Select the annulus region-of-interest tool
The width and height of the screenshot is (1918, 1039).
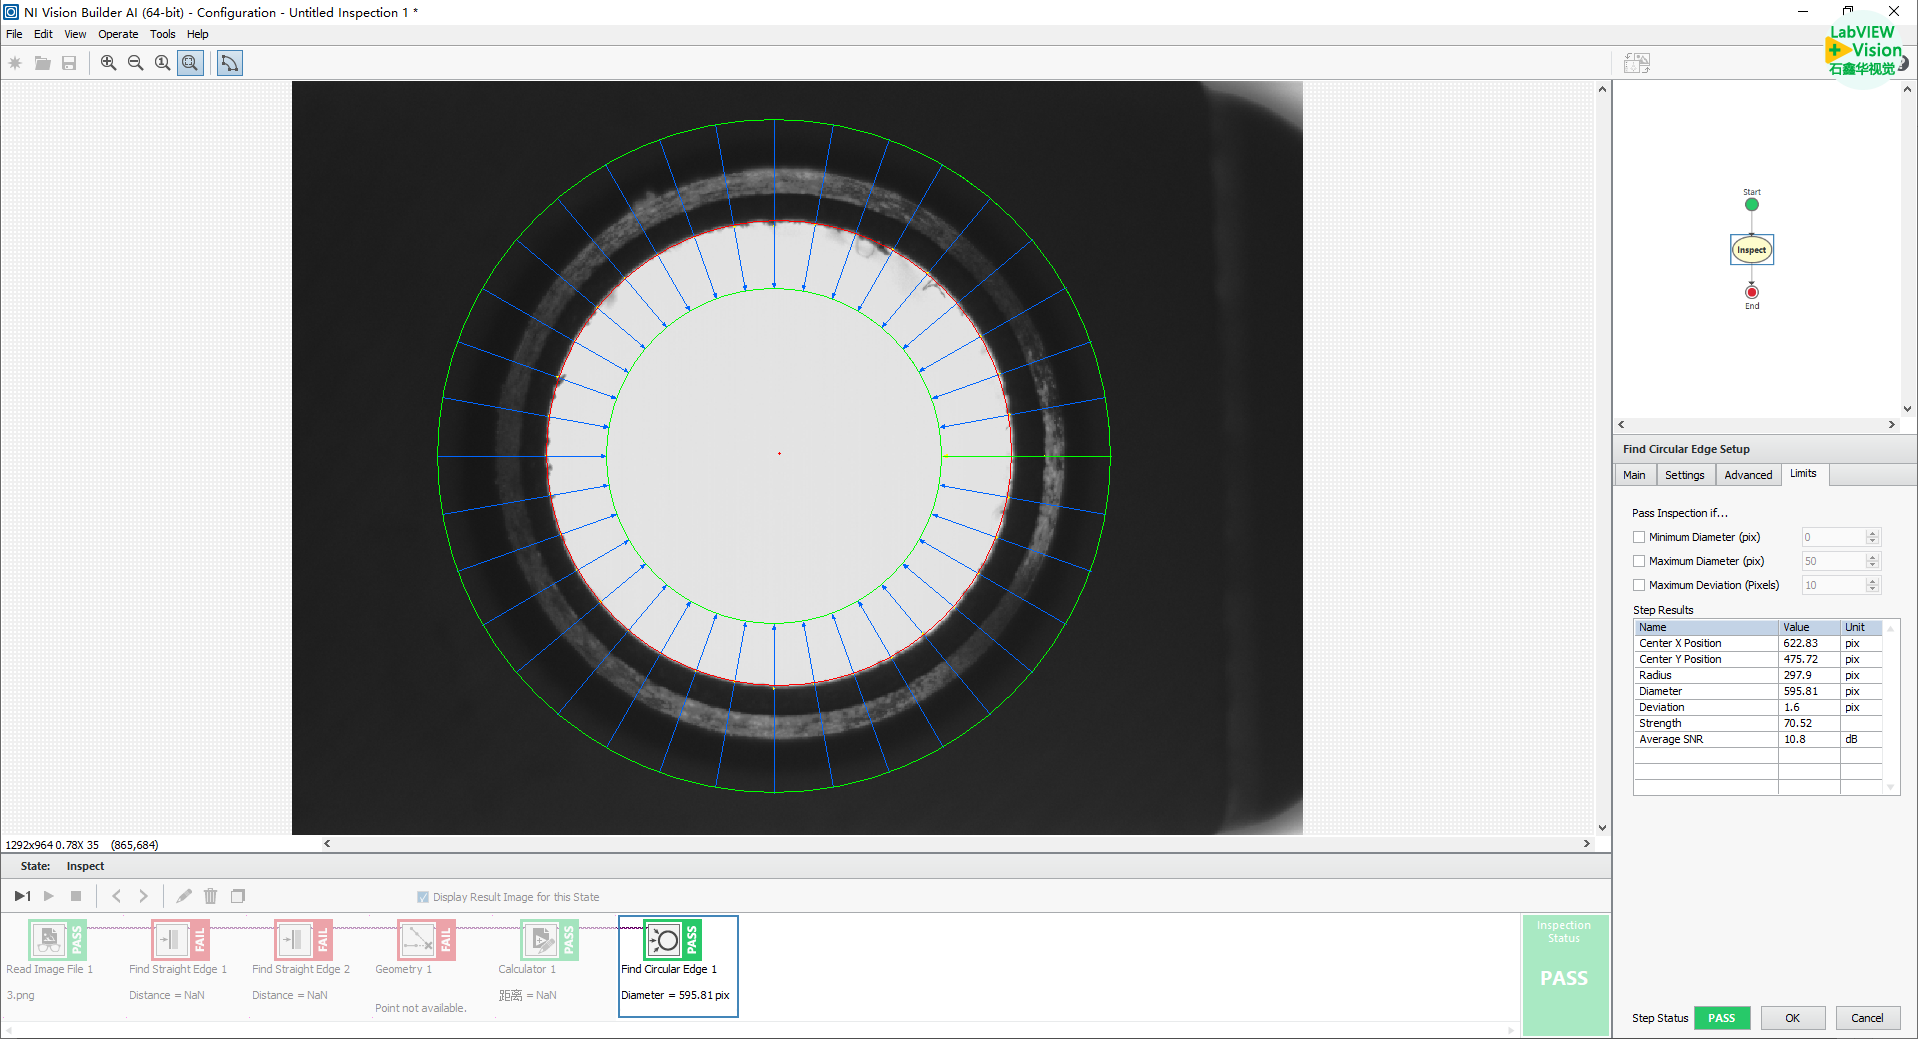click(x=230, y=63)
